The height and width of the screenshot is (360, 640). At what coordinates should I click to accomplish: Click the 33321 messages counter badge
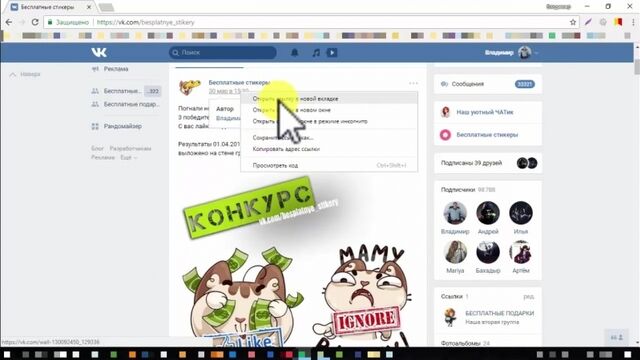[524, 84]
